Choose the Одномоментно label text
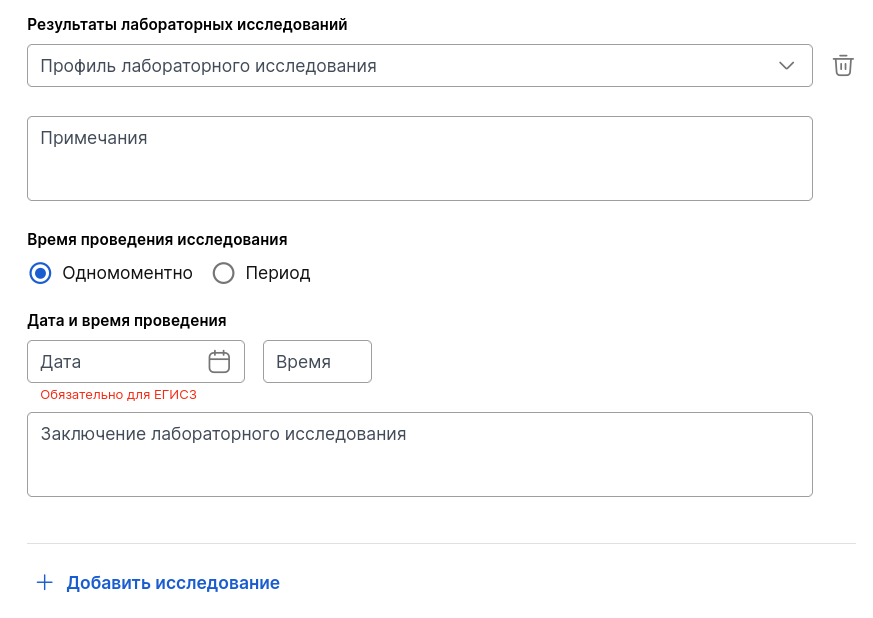Image resolution: width=873 pixels, height=618 pixels. [127, 273]
